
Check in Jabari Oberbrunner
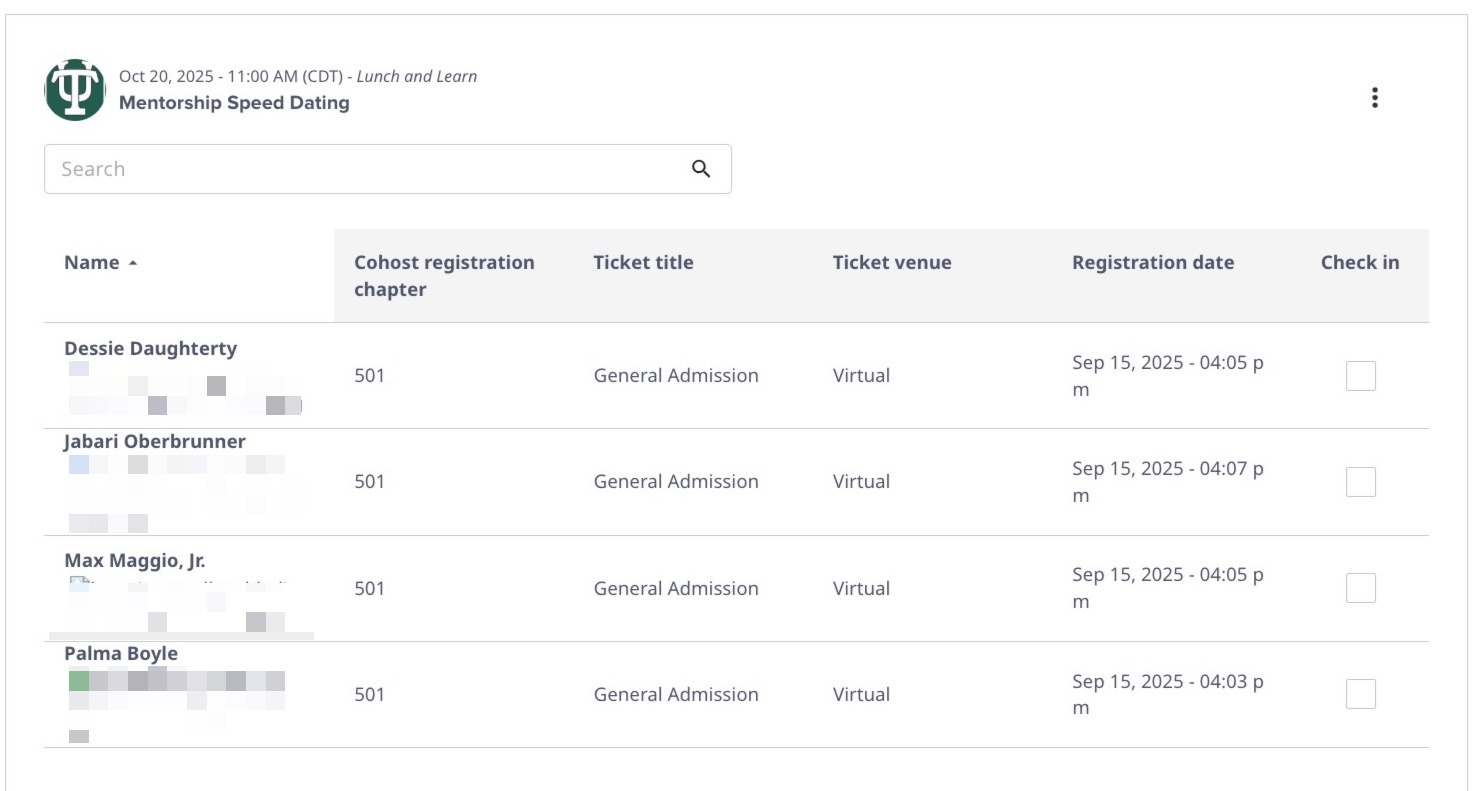pos(1360,482)
